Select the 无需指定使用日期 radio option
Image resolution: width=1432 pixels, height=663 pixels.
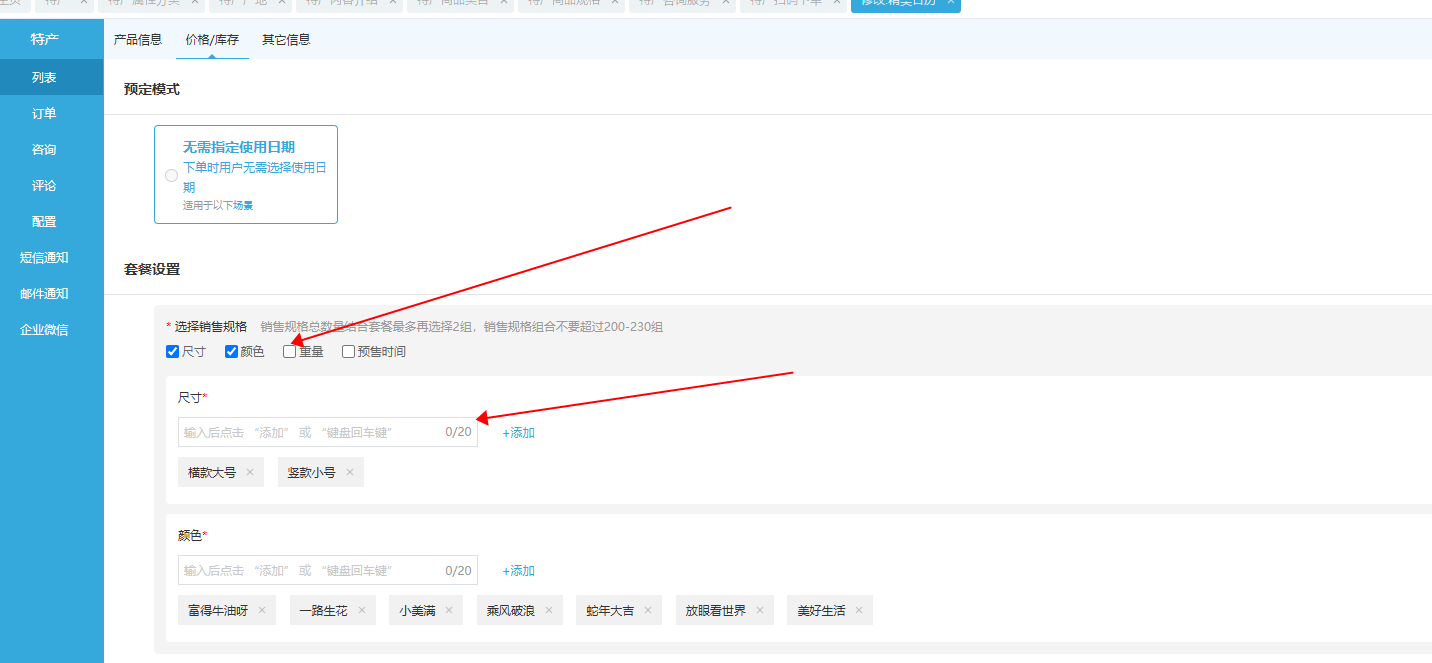(x=172, y=175)
